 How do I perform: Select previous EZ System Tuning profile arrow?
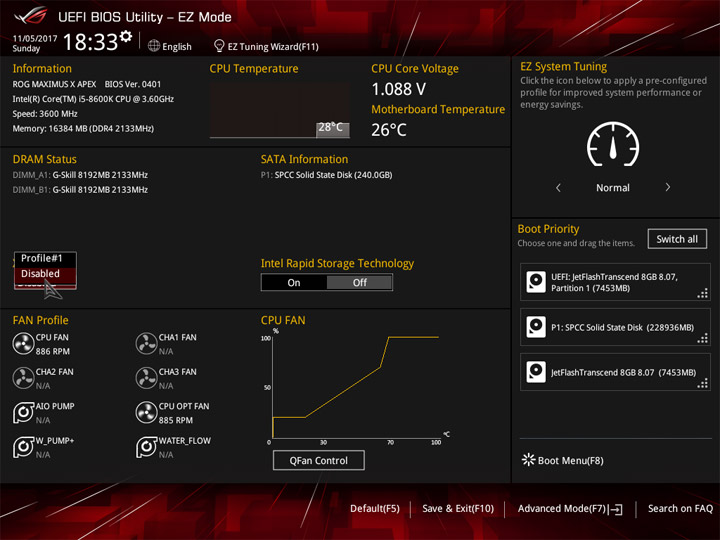pos(558,187)
